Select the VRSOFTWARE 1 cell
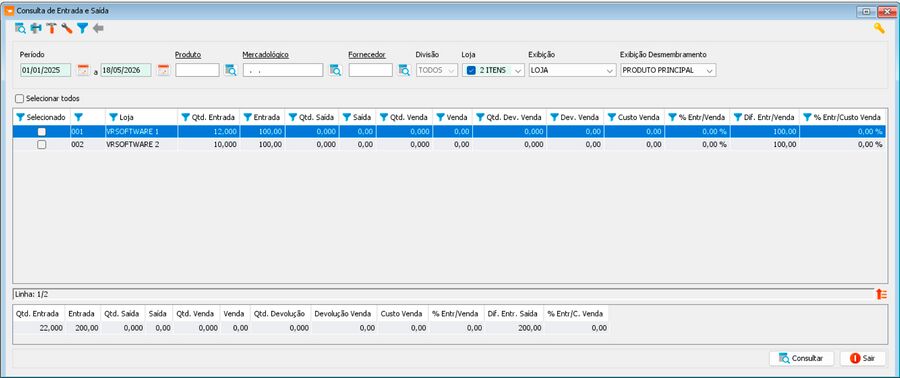 coord(141,132)
